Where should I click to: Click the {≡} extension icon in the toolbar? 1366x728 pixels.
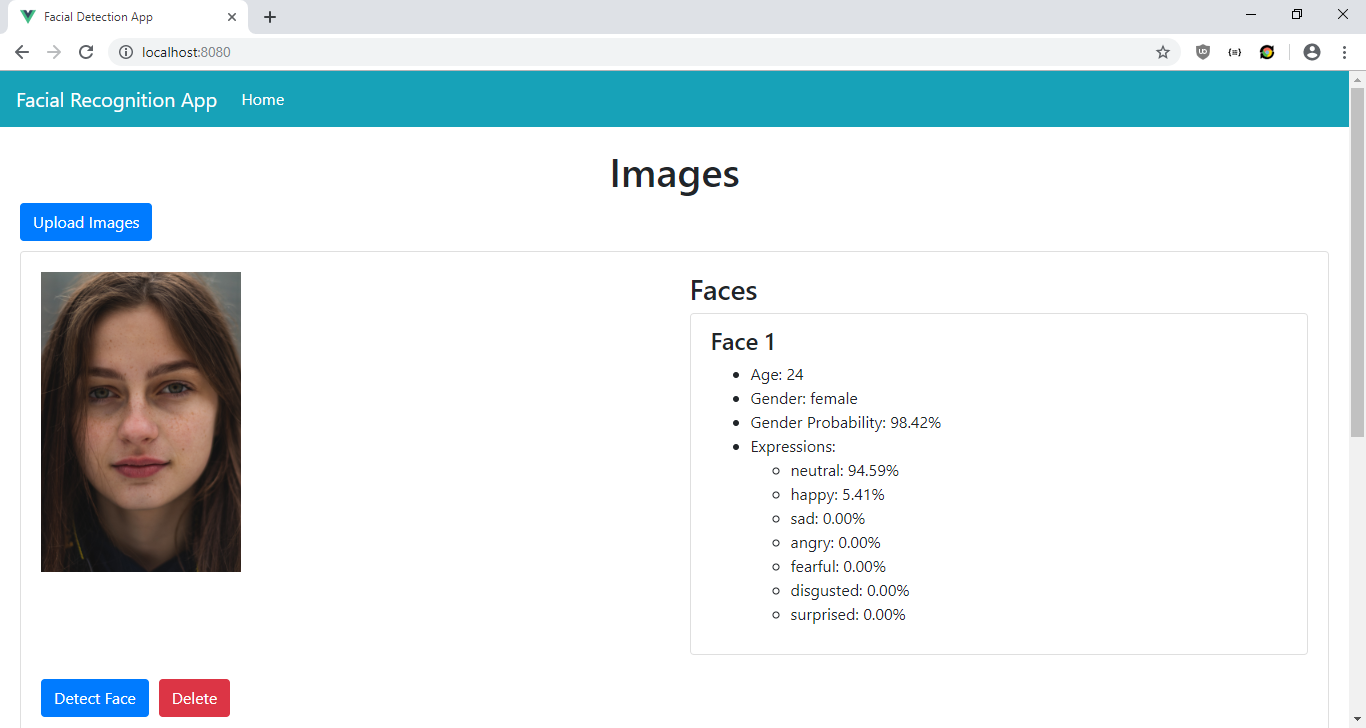(x=1234, y=52)
